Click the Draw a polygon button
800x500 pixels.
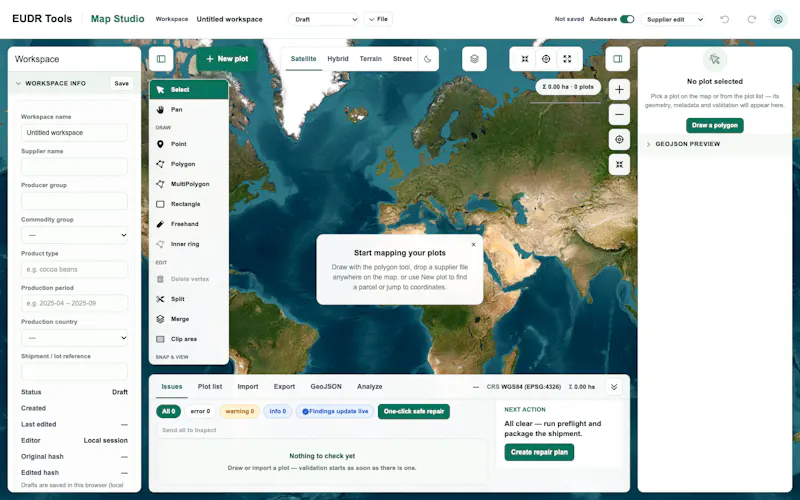(714, 126)
